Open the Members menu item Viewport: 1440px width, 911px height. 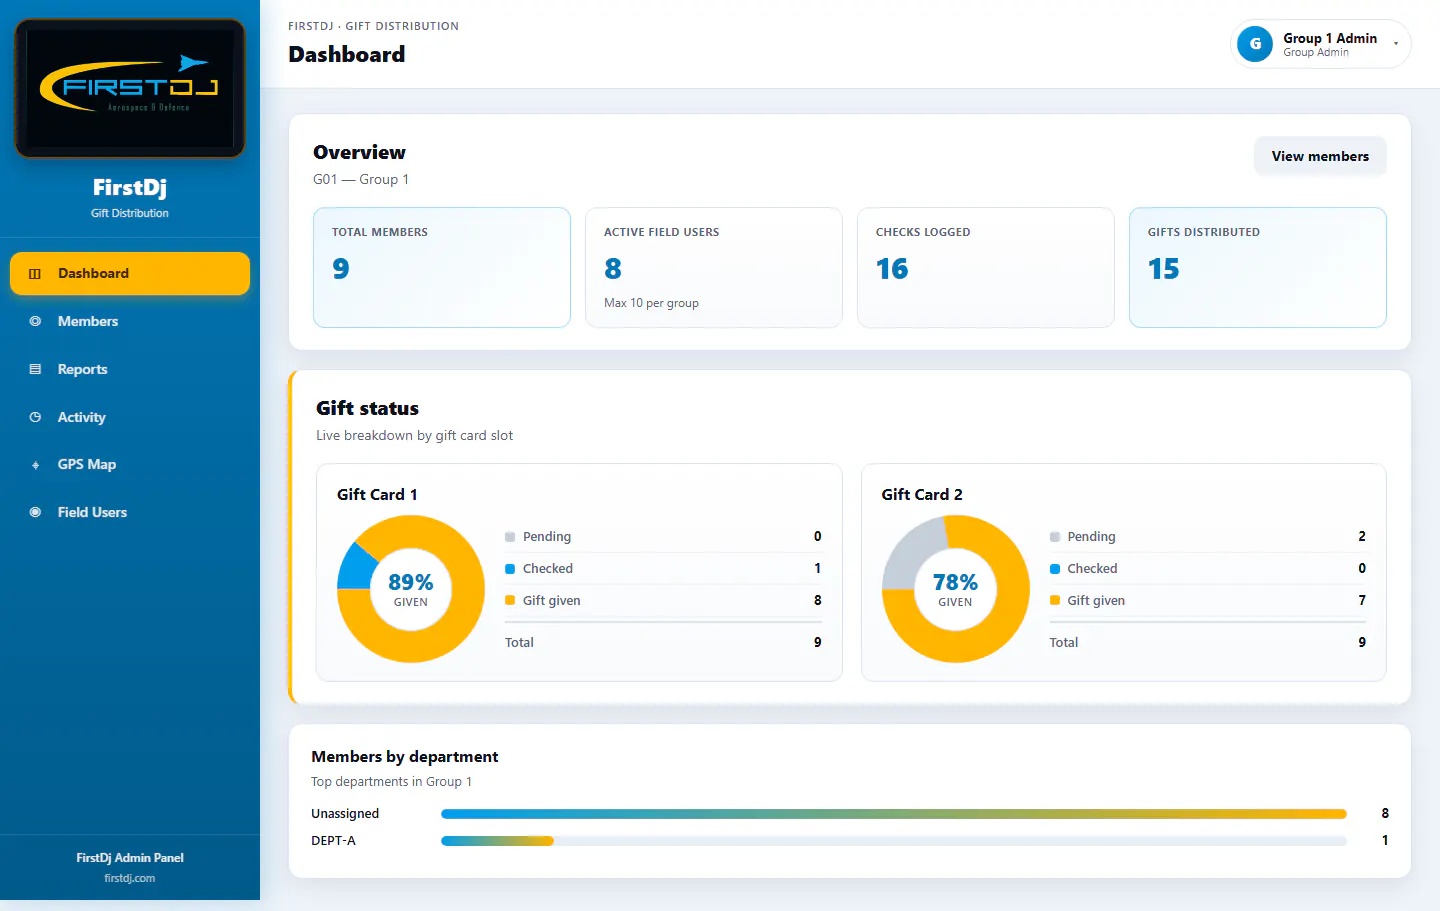[x=130, y=321]
